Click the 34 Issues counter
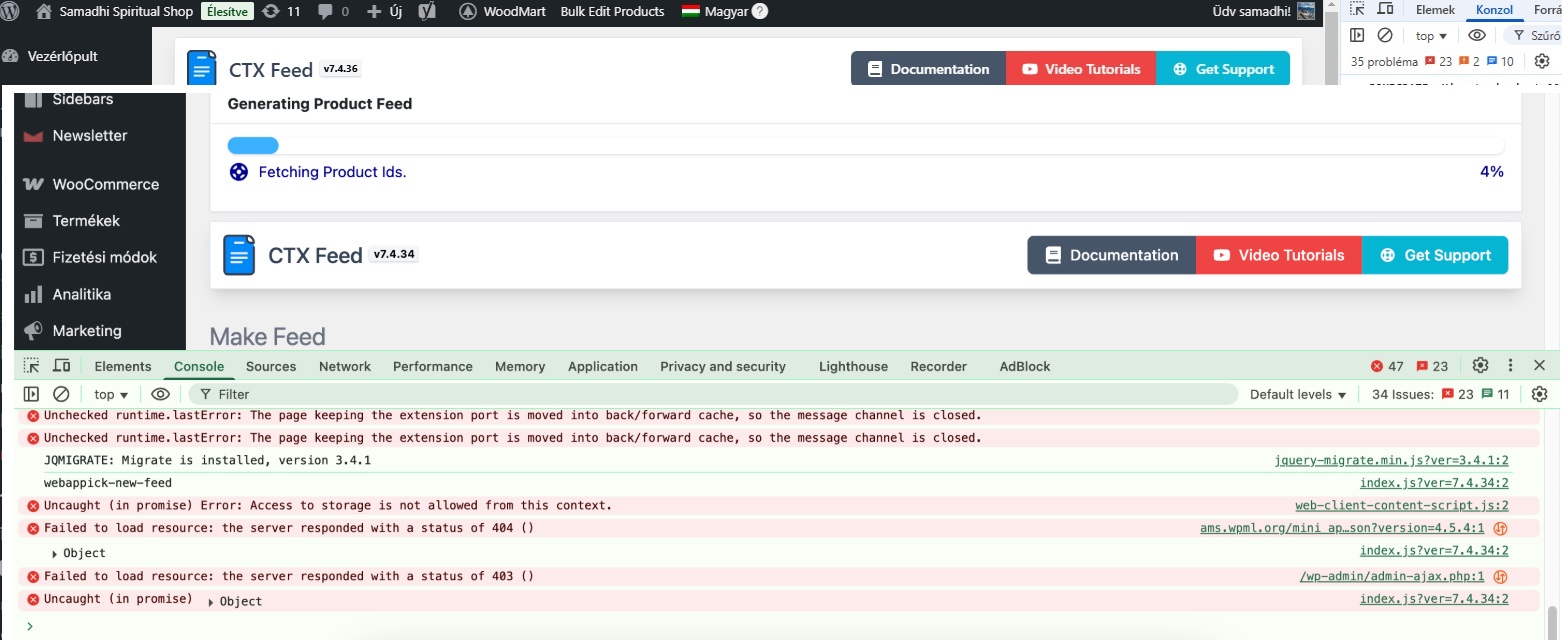This screenshot has height=640, width=1562. 1440,394
